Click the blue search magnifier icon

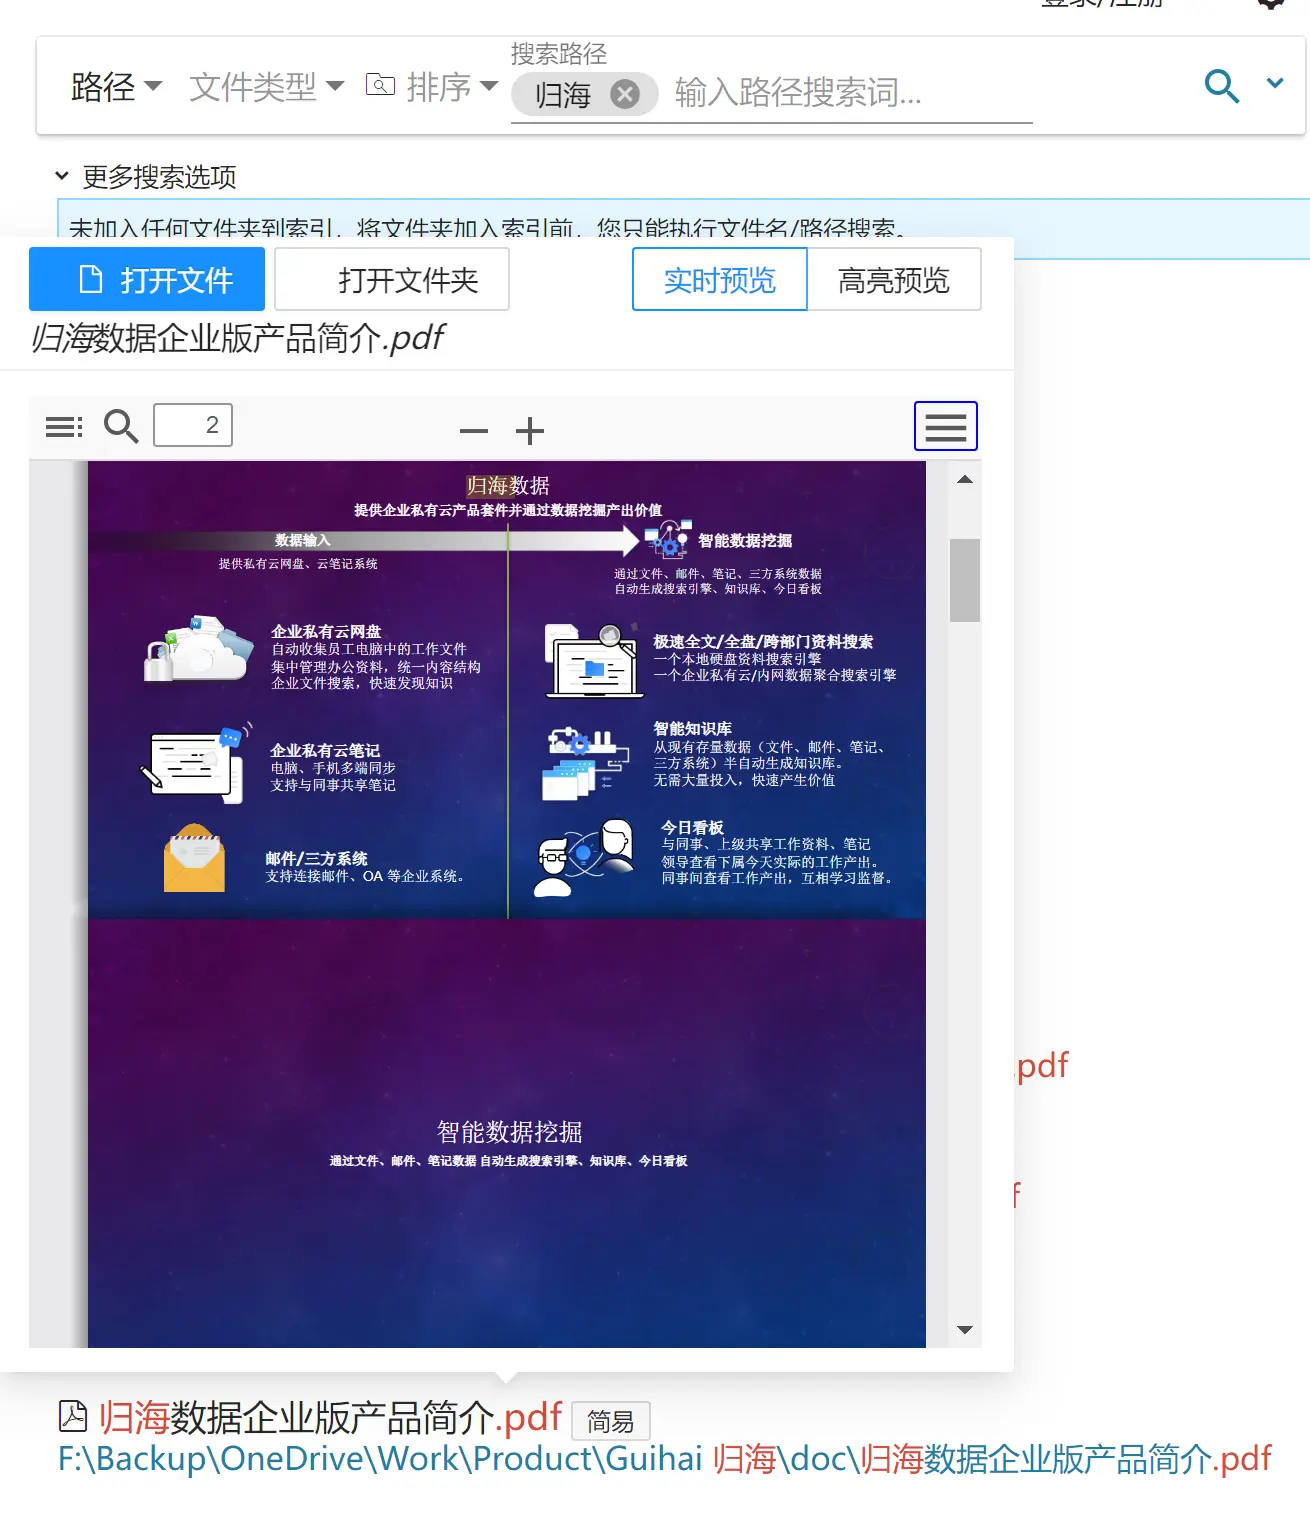pos(1221,86)
